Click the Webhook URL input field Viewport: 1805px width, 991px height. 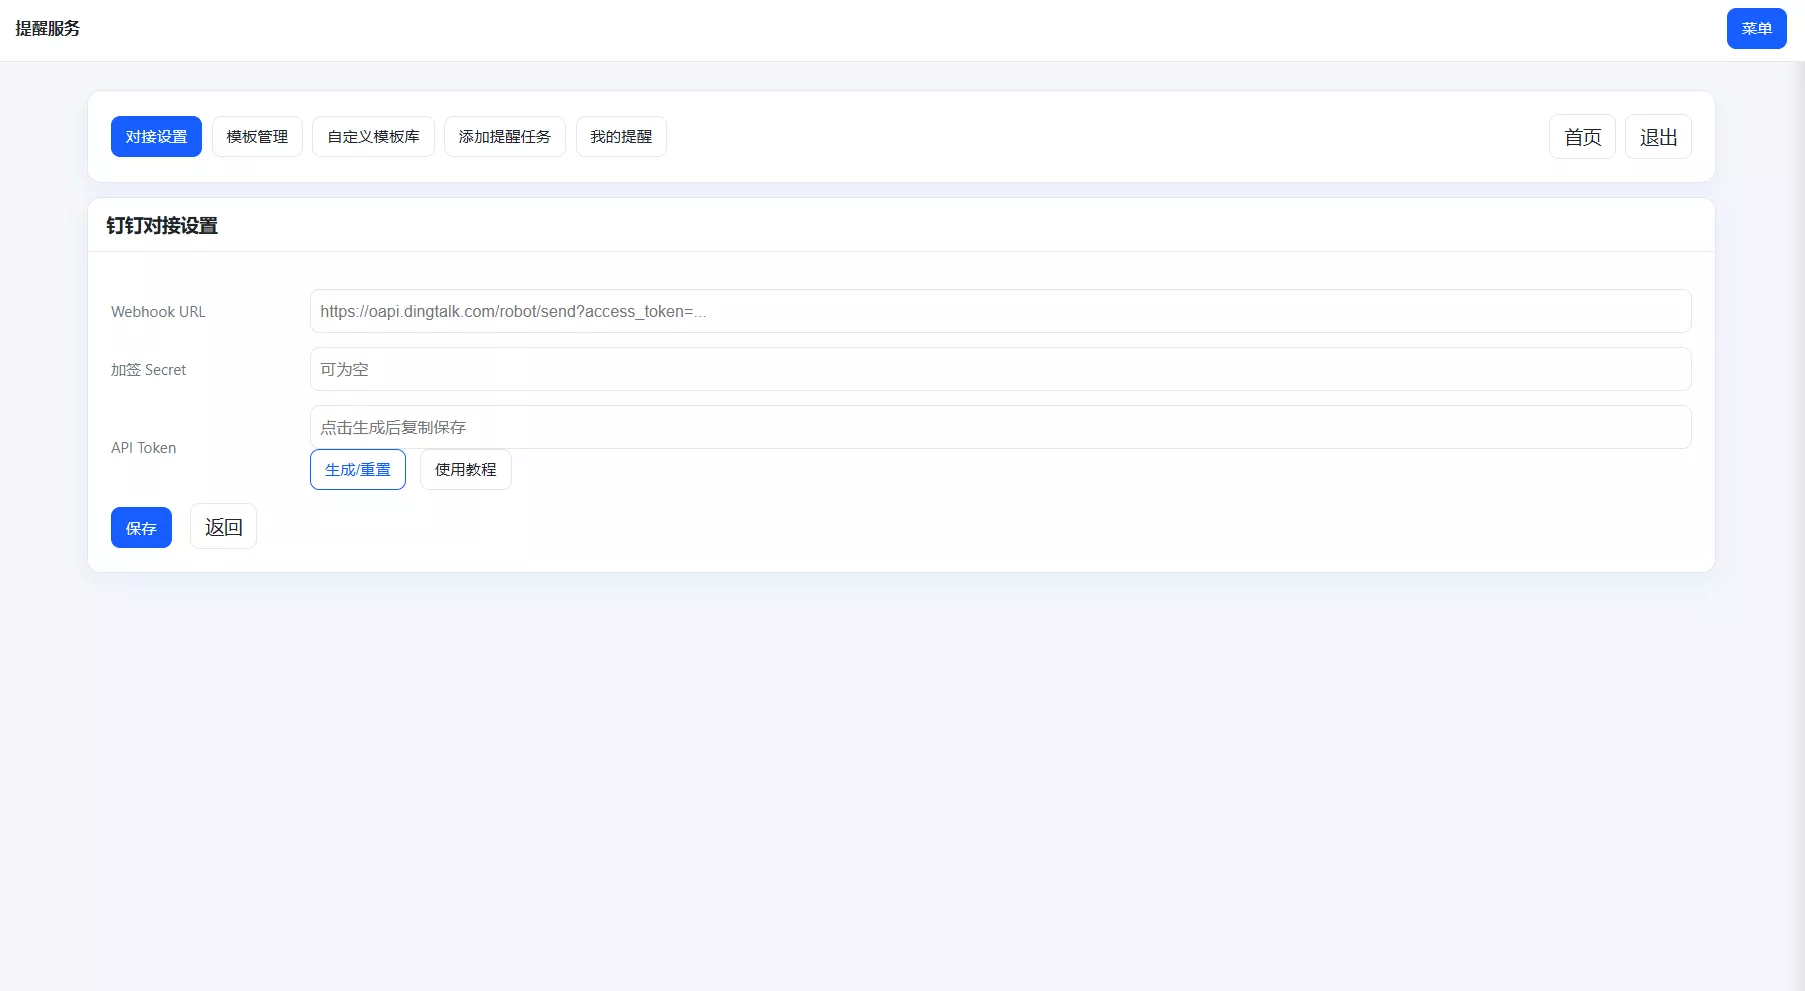pyautogui.click(x=1000, y=311)
